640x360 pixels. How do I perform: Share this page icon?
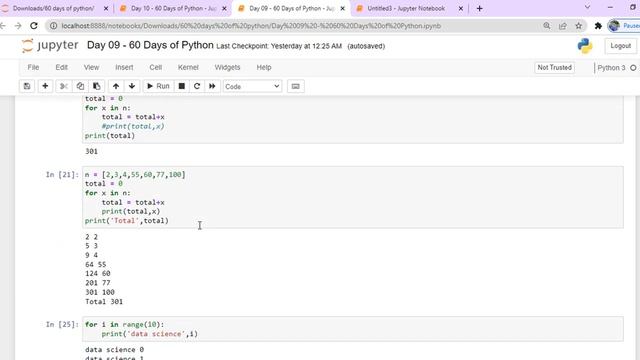click(x=563, y=26)
